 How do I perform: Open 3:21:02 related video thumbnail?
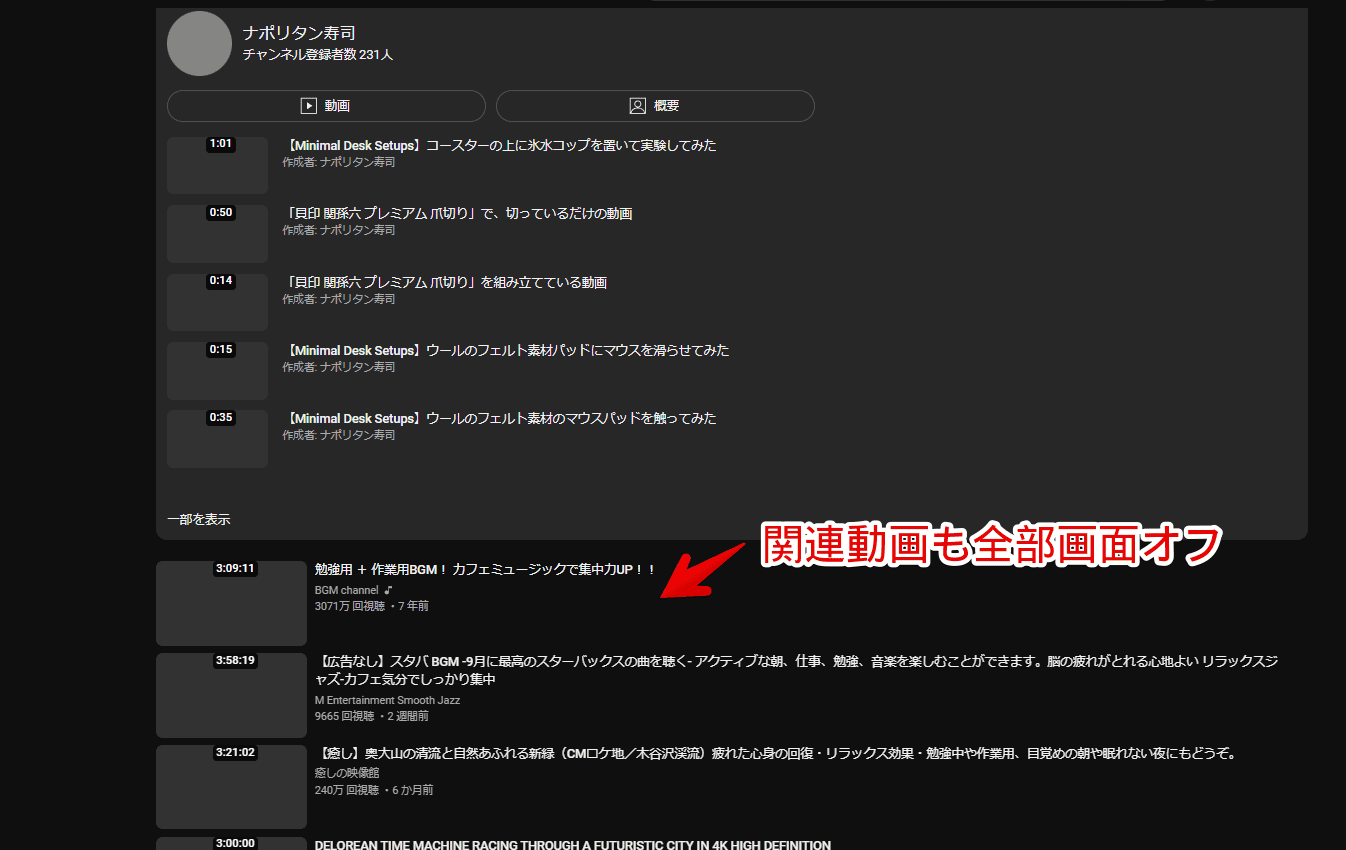pos(231,787)
